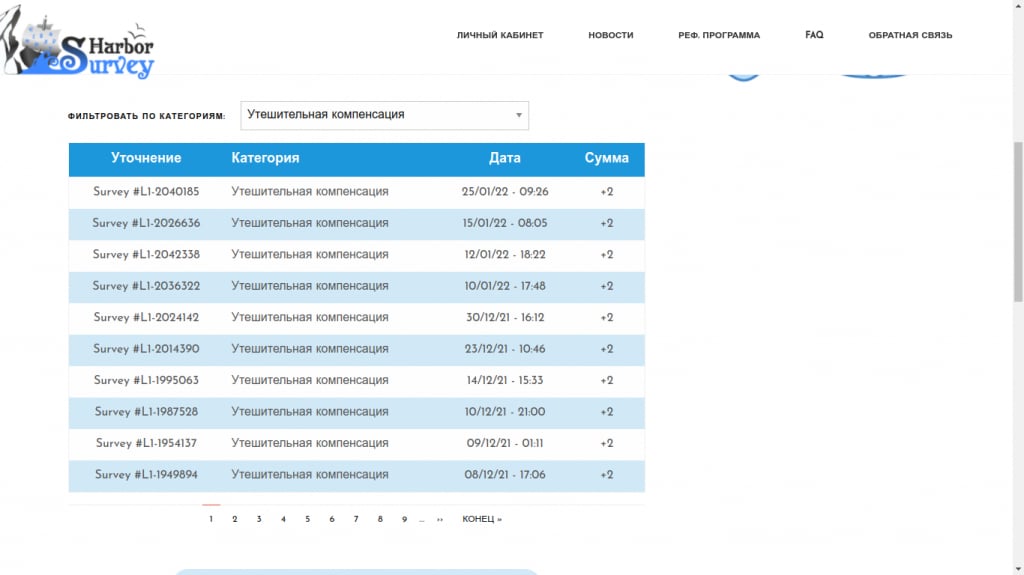Click +2 amount in Survey #L1-2026636 row
Image resolution: width=1024 pixels, height=575 pixels.
[x=607, y=223]
